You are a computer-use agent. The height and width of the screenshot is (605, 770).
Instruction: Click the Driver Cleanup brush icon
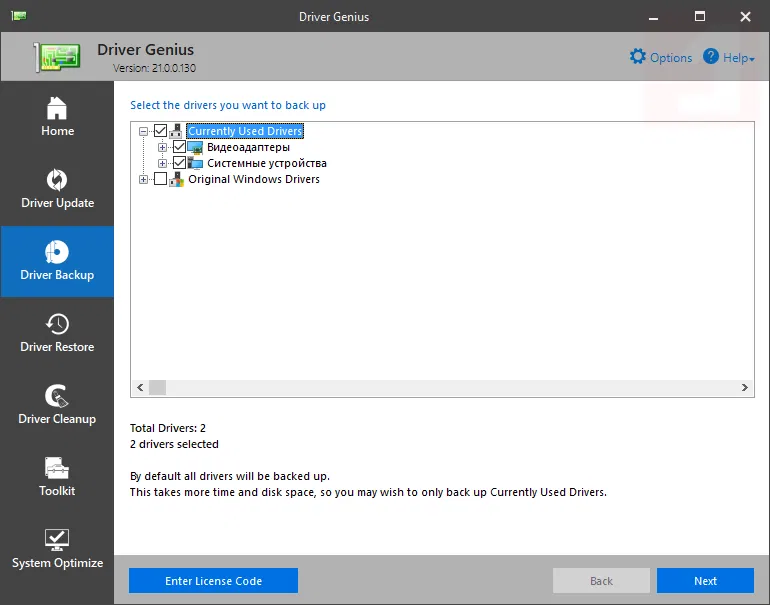pos(57,396)
